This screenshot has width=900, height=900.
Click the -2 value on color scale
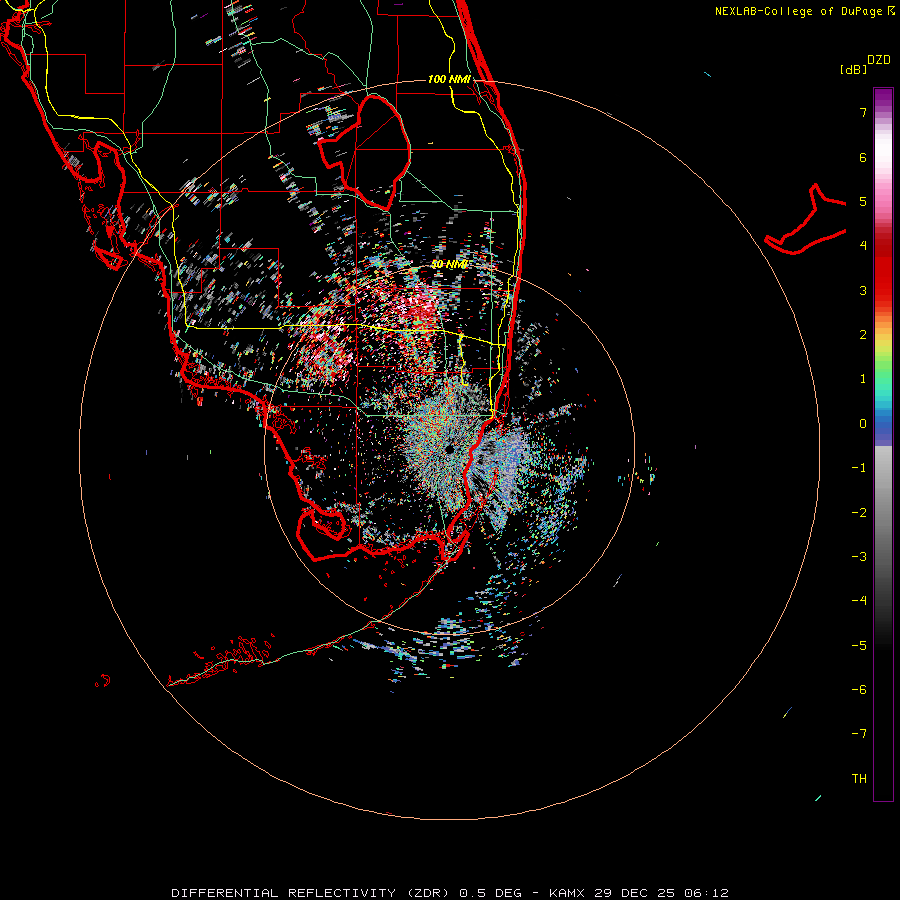coord(859,513)
